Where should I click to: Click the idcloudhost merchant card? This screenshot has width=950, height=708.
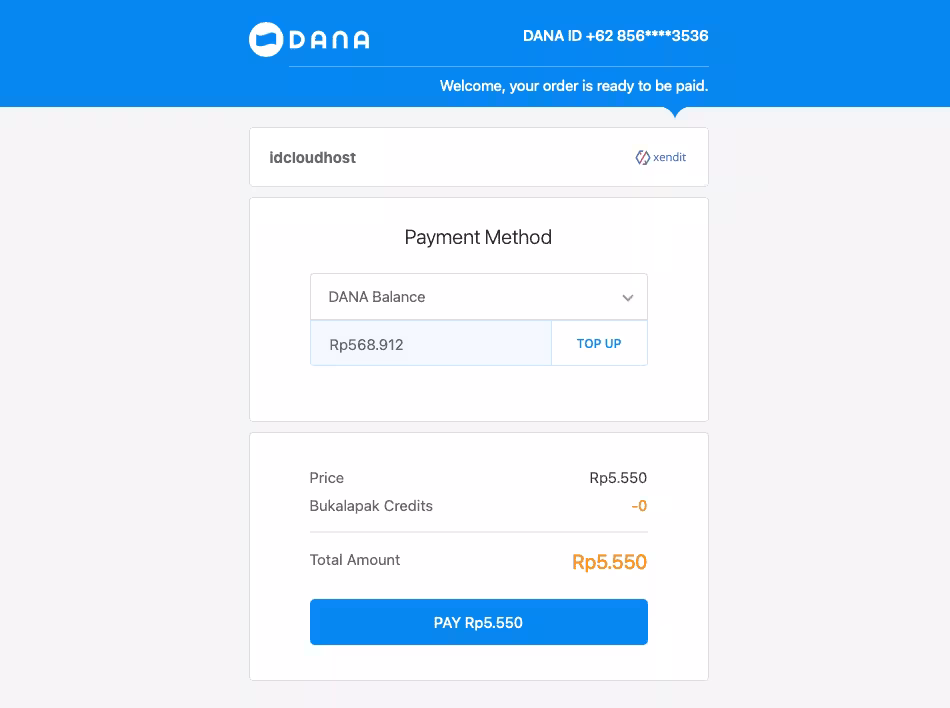479,157
